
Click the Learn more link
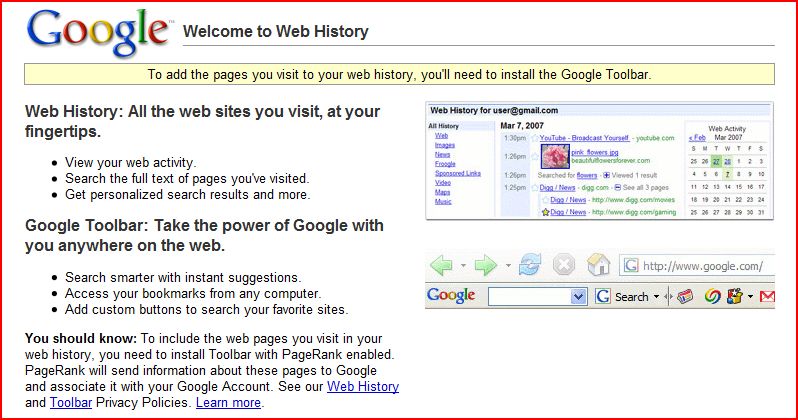(x=228, y=402)
